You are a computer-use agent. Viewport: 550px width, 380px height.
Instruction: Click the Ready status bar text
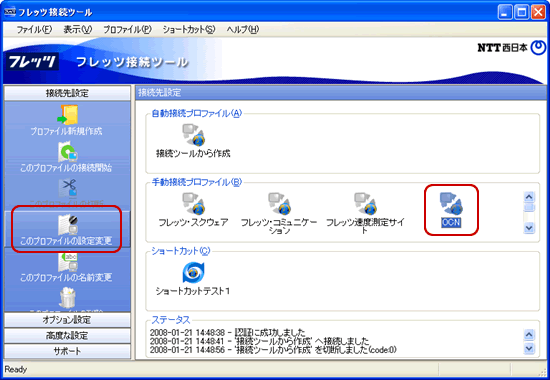15,369
